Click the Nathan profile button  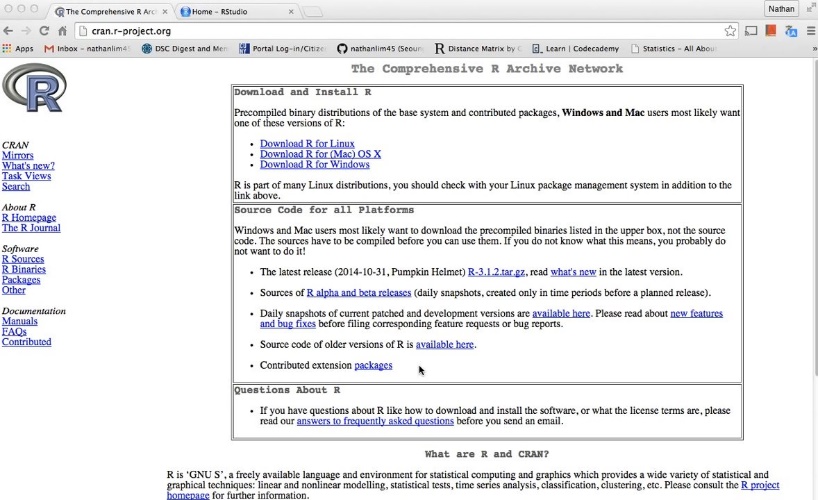781,9
